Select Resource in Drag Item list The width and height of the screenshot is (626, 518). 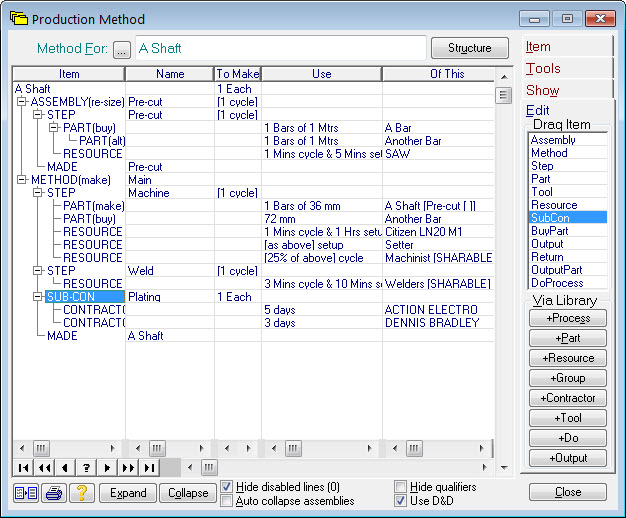click(567, 205)
